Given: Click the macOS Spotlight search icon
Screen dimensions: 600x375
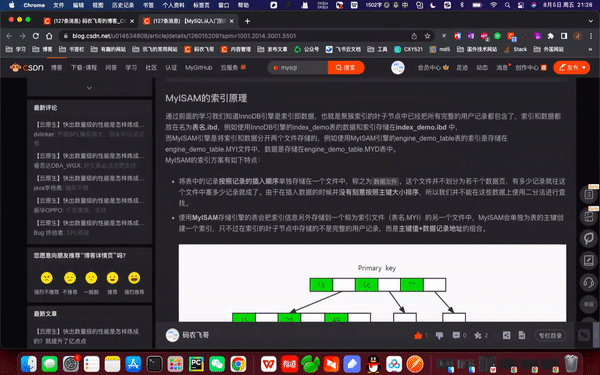Looking at the screenshot, I should coord(507,5).
